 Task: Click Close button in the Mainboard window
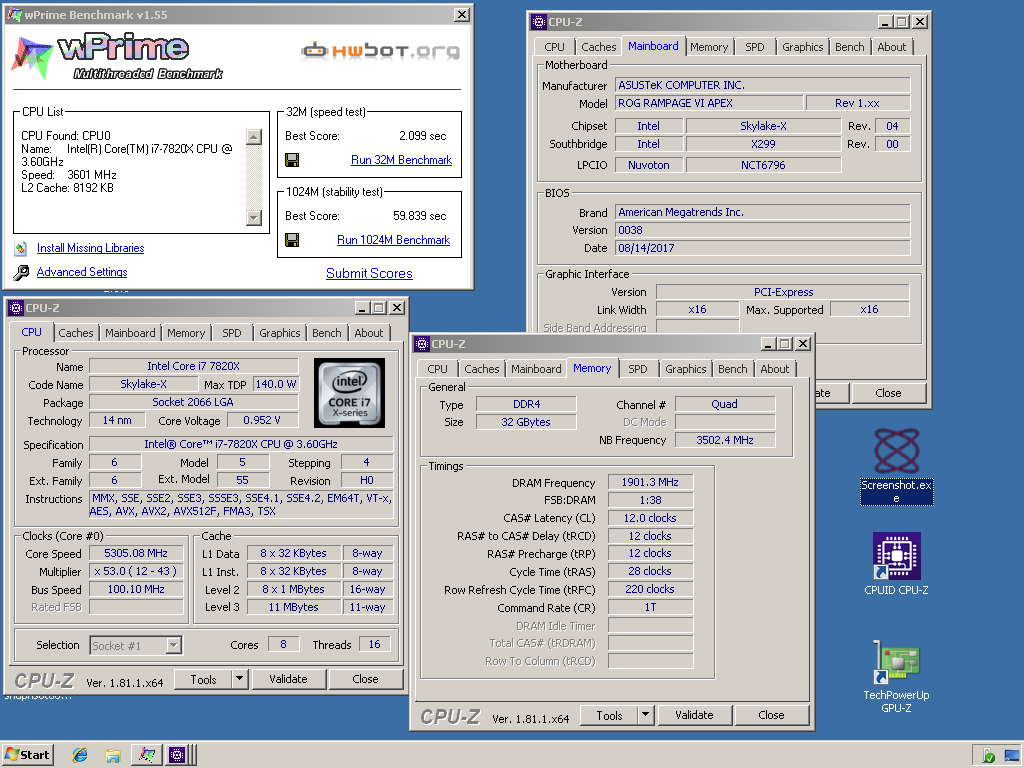click(x=888, y=393)
